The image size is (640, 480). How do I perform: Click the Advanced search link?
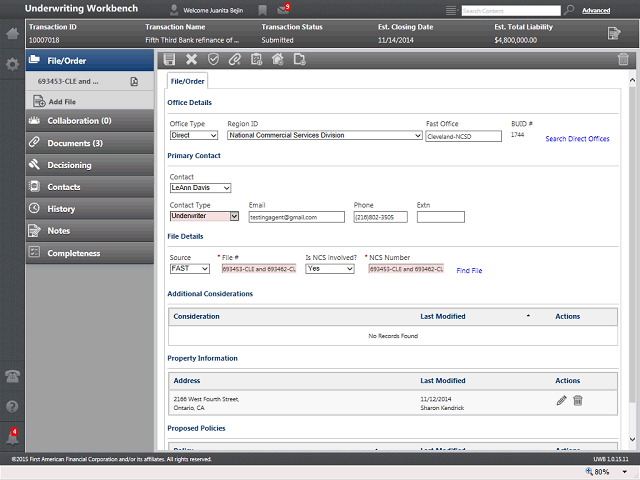596,11
